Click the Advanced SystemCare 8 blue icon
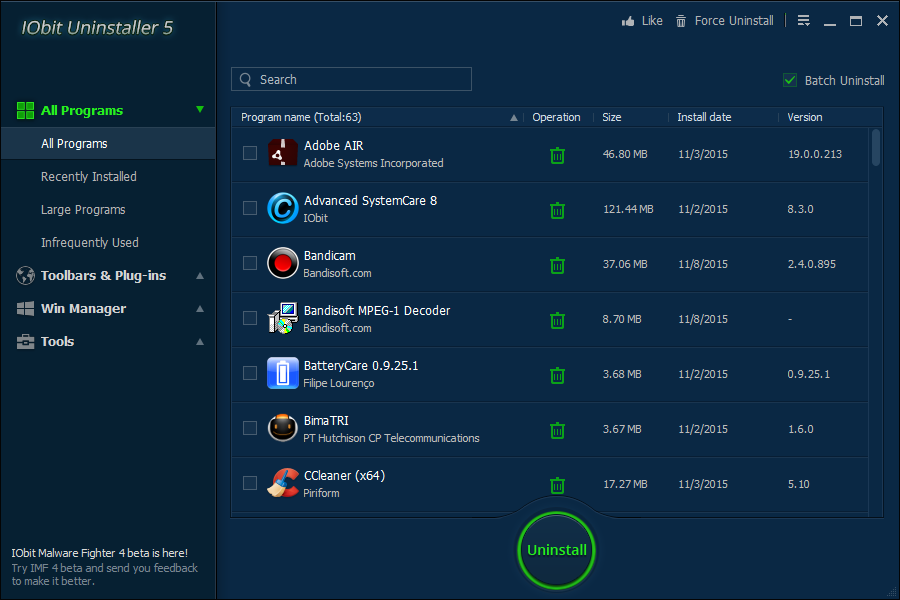 point(282,208)
